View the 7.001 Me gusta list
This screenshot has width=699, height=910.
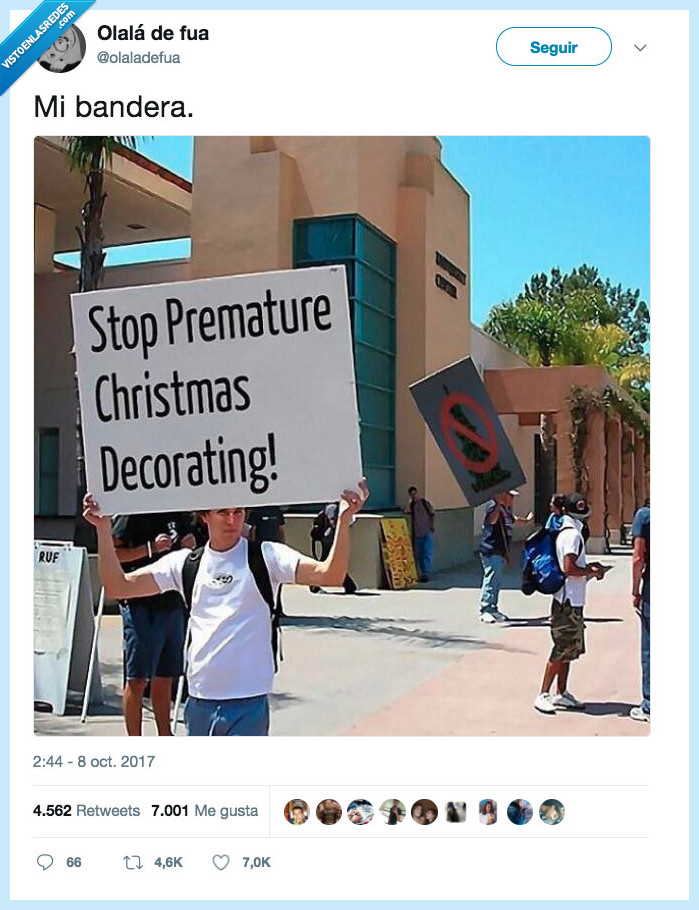pos(204,810)
